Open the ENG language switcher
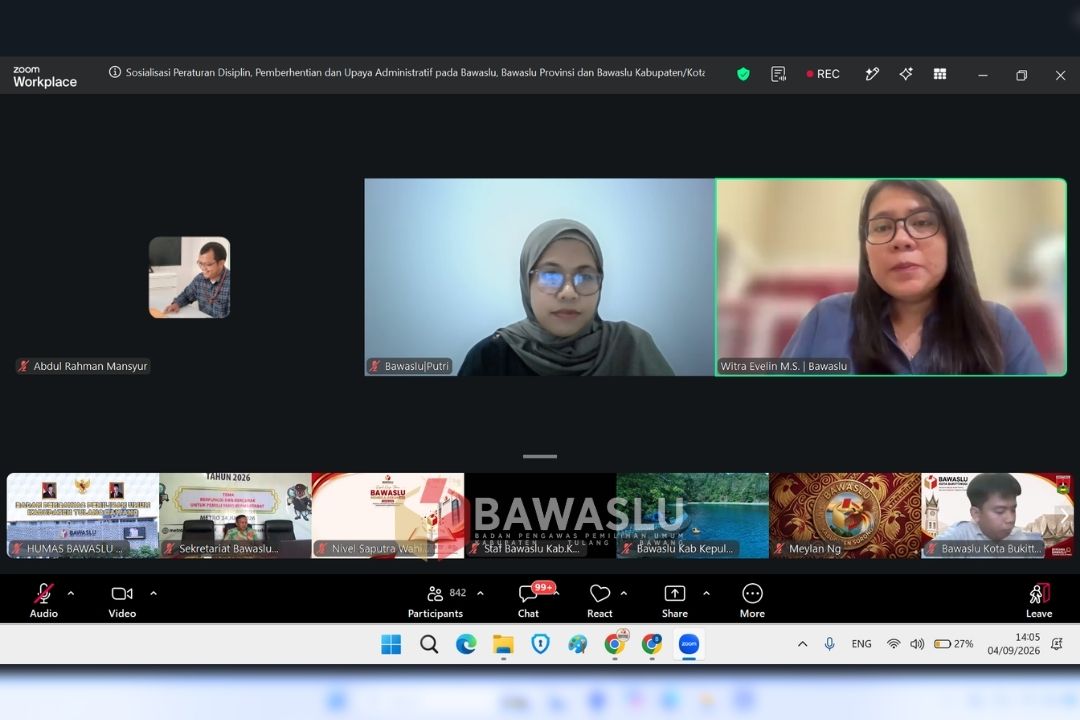This screenshot has width=1080, height=720. pos(861,644)
